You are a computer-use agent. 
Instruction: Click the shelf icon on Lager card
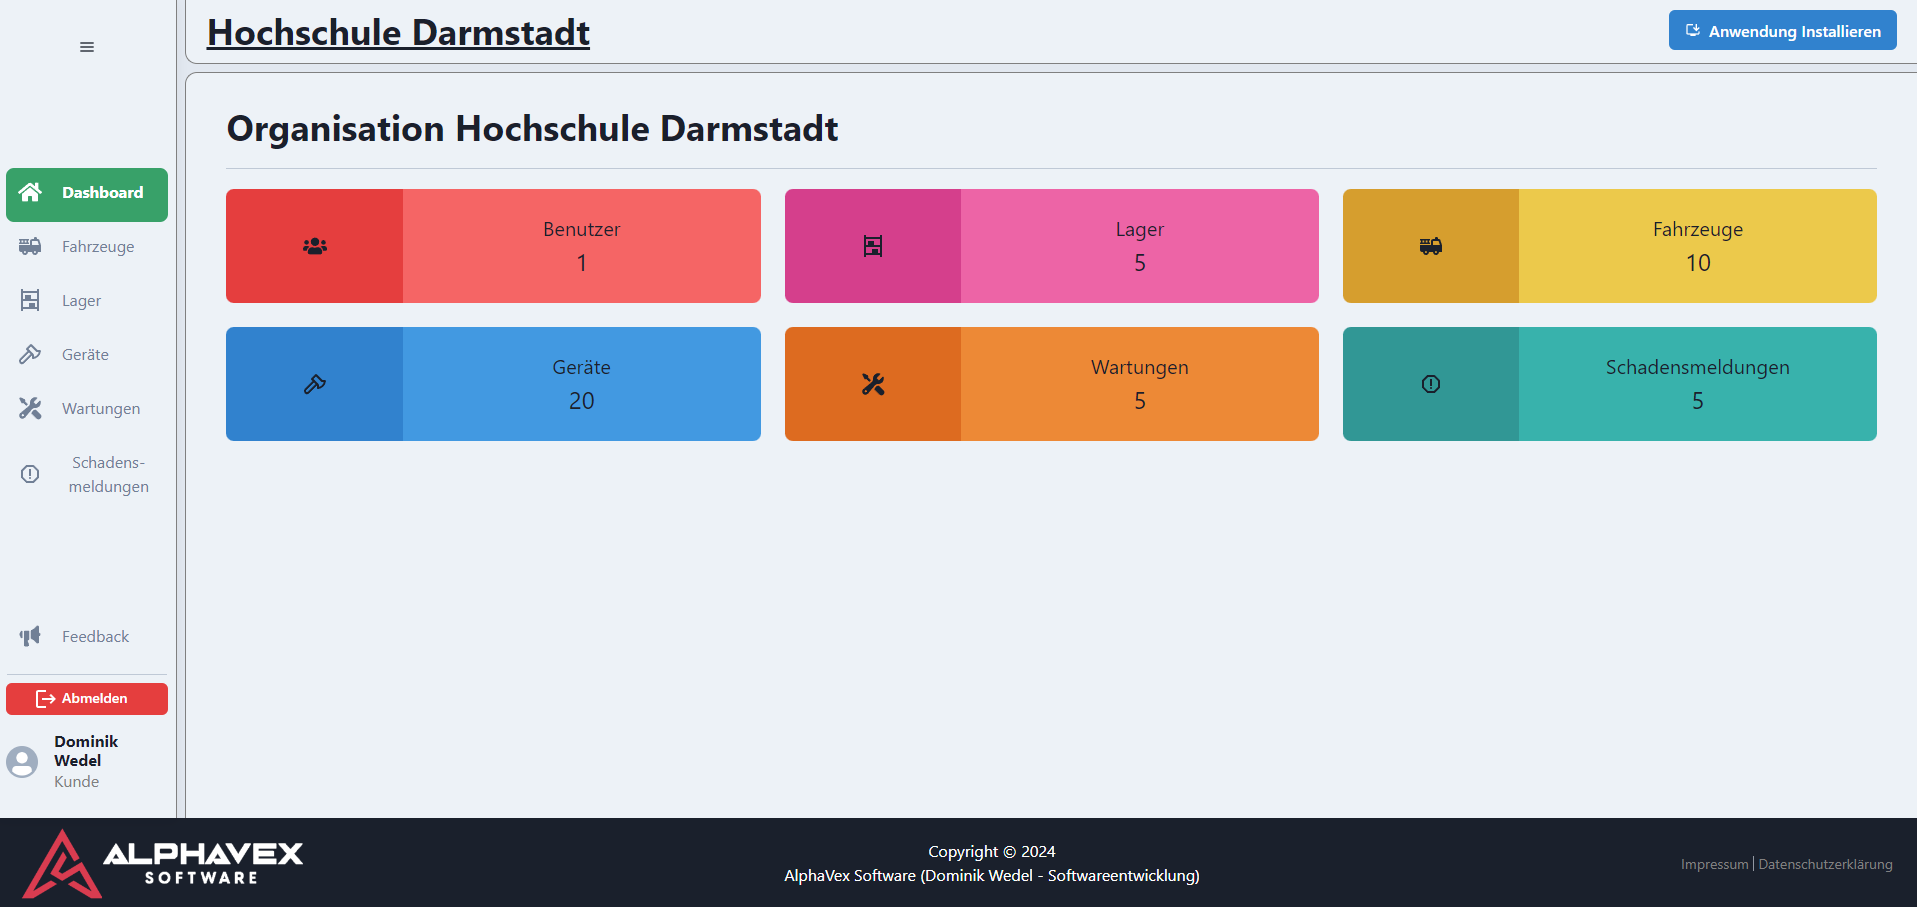[x=873, y=246]
